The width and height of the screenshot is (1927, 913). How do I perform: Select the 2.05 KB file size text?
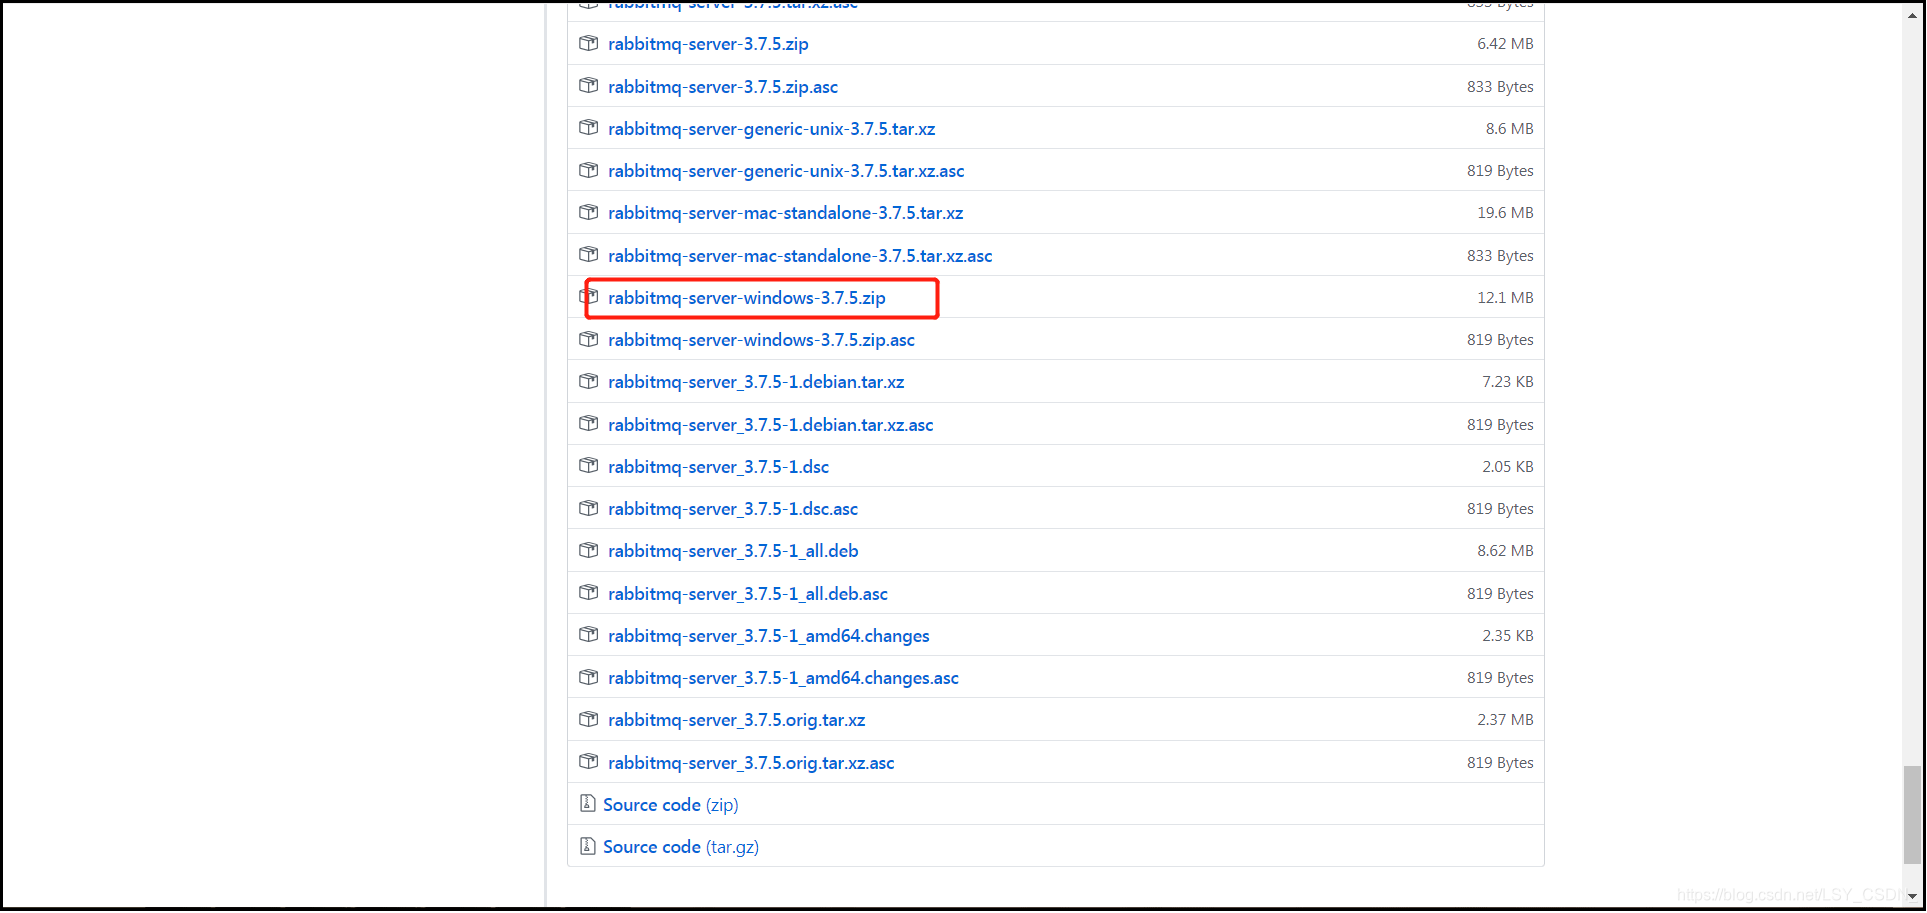pos(1508,467)
